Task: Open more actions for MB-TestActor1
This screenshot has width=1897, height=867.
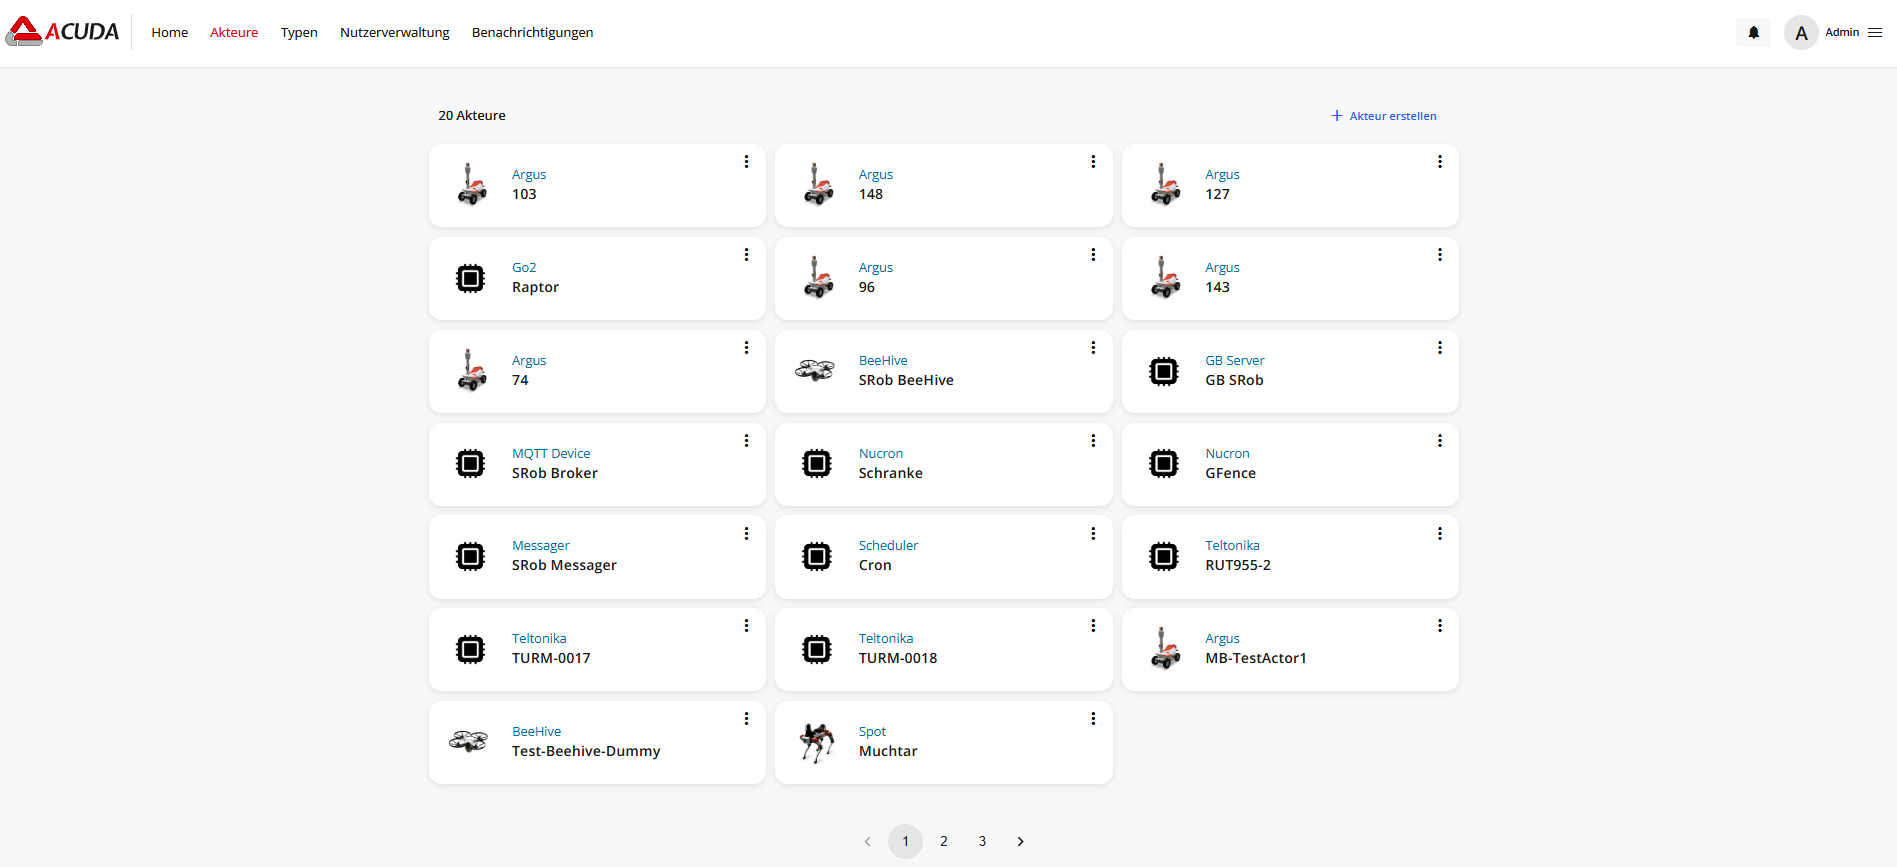Action: (1440, 626)
